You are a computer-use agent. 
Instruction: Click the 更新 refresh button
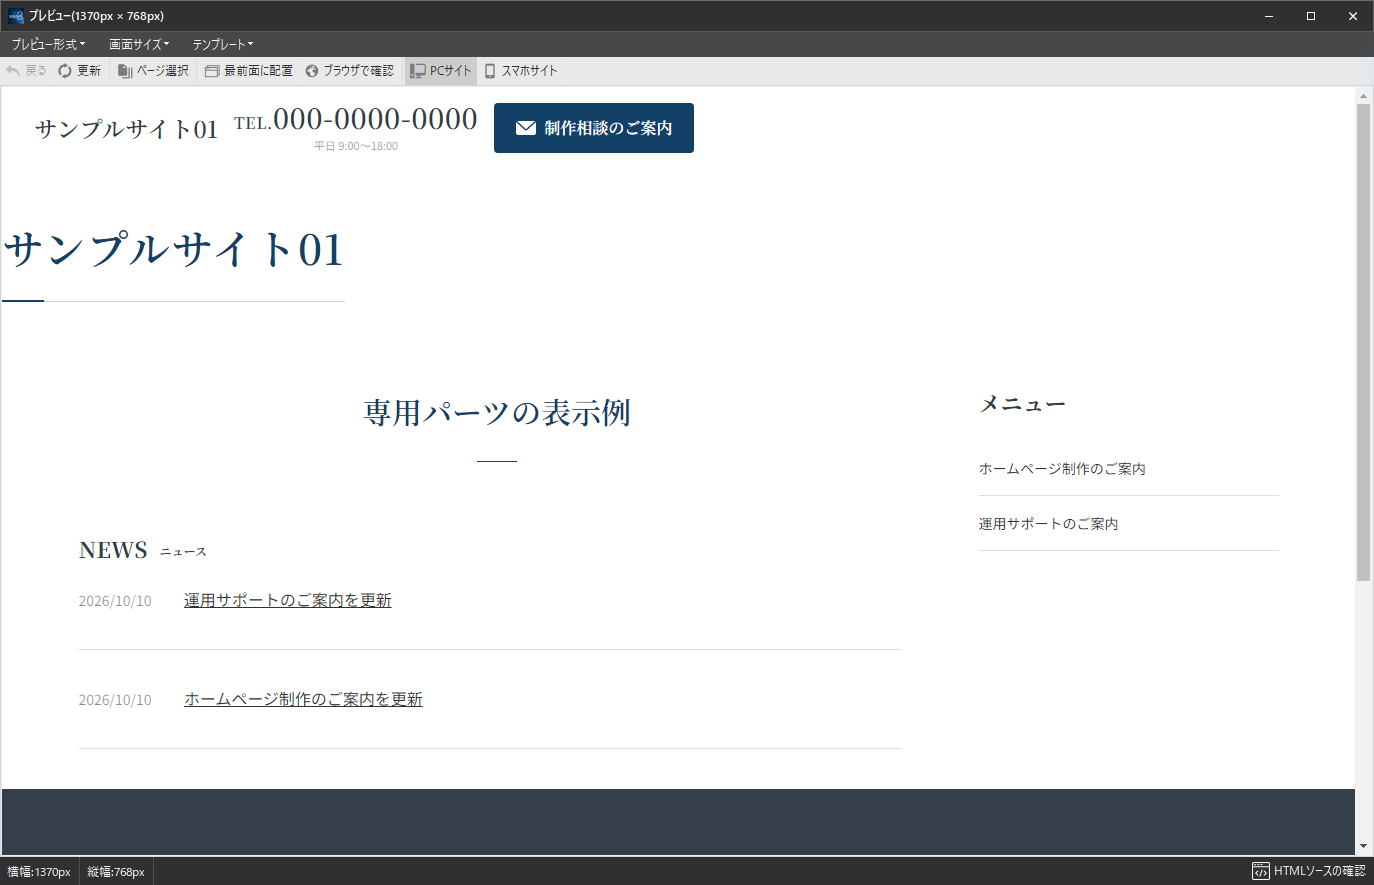pyautogui.click(x=79, y=71)
